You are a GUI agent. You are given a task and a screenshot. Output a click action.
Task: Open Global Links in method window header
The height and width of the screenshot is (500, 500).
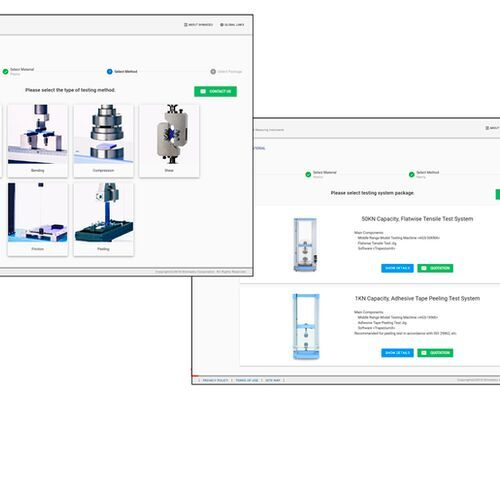[x=232, y=25]
